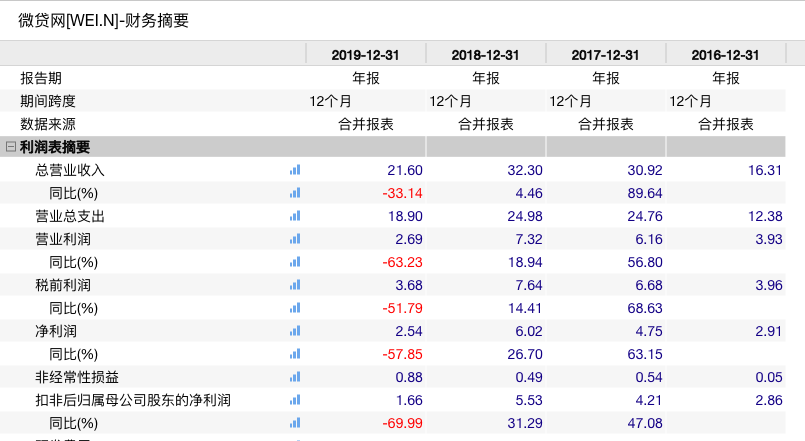Collapse the 利润表摘要 section

11,147
